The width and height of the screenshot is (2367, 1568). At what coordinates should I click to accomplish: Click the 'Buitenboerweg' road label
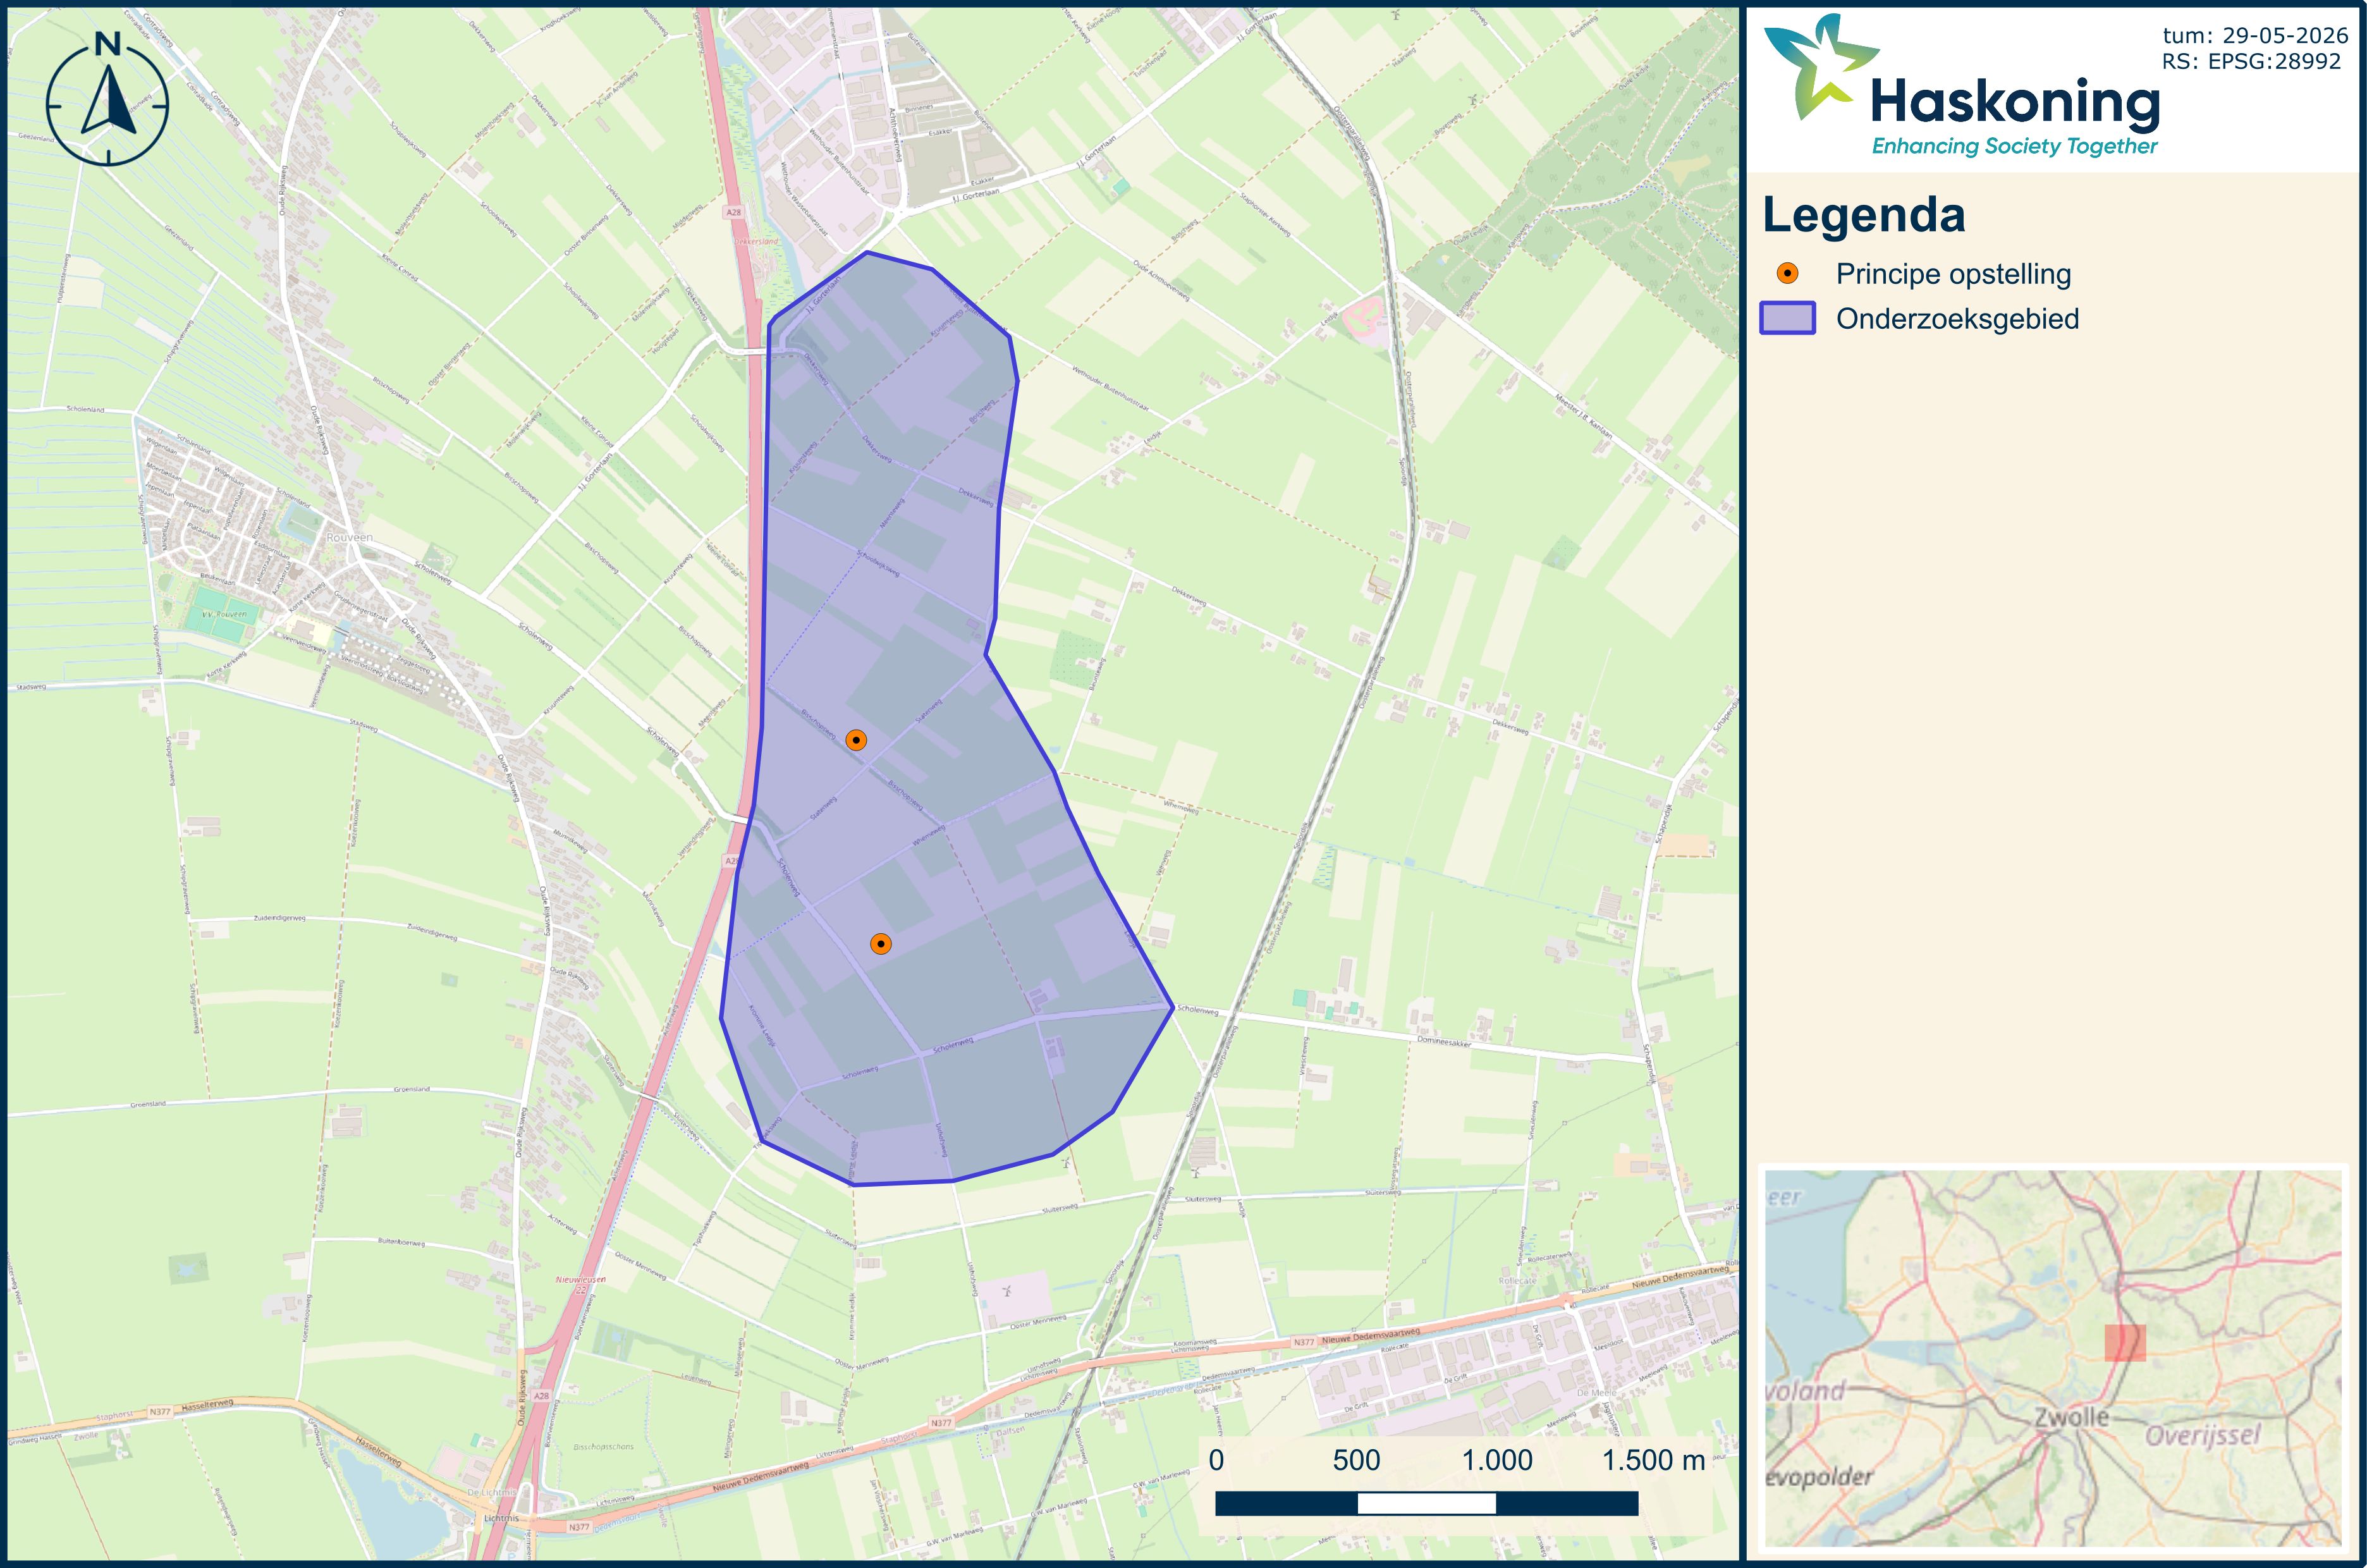tap(402, 1242)
